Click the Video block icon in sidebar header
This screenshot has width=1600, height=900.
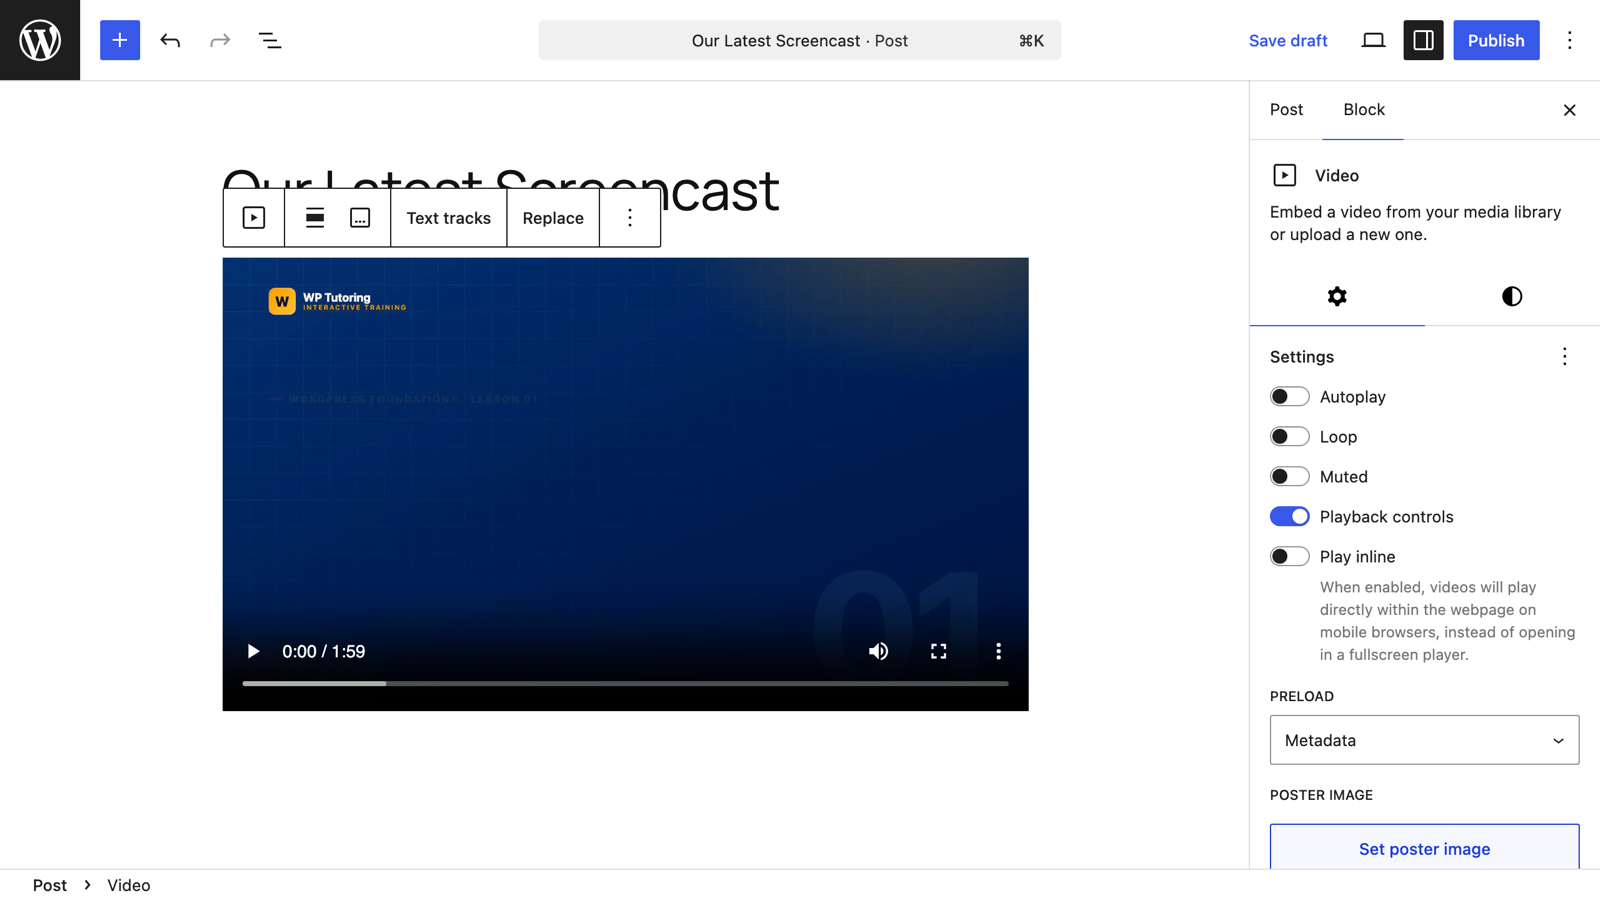coord(1284,175)
